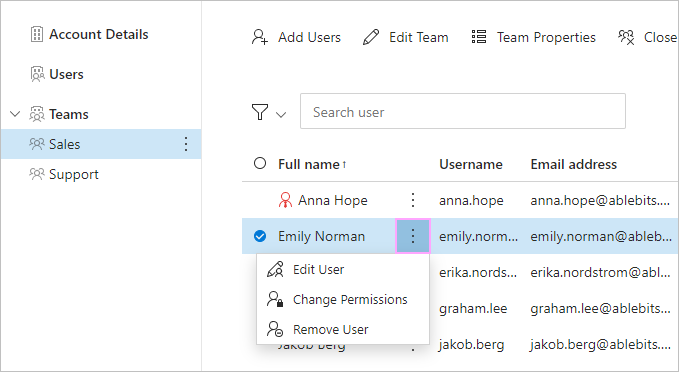This screenshot has height=372, width=679.
Task: Click the Add Users button
Action: [x=296, y=37]
